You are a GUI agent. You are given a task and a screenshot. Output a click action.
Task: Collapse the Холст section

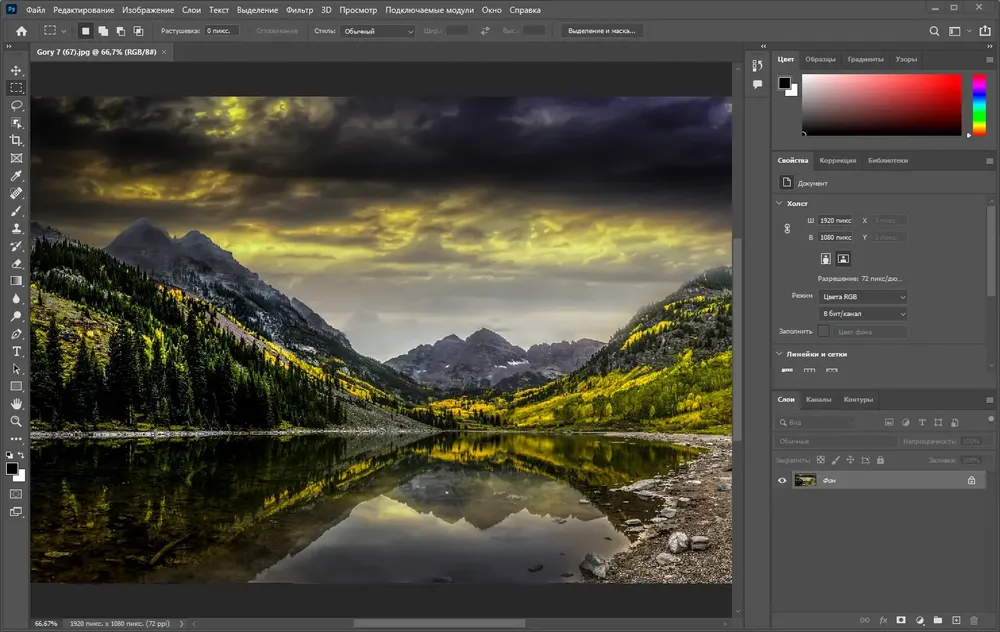click(779, 203)
